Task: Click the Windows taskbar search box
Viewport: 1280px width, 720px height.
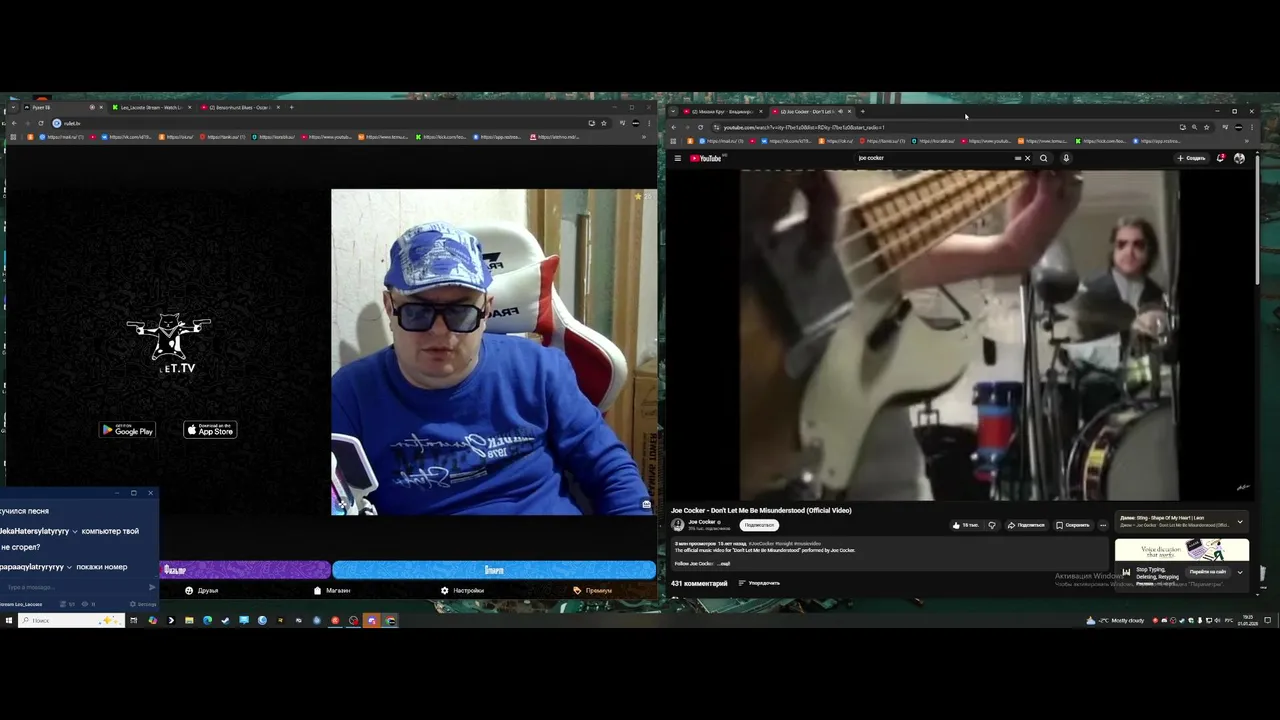Action: [72, 620]
